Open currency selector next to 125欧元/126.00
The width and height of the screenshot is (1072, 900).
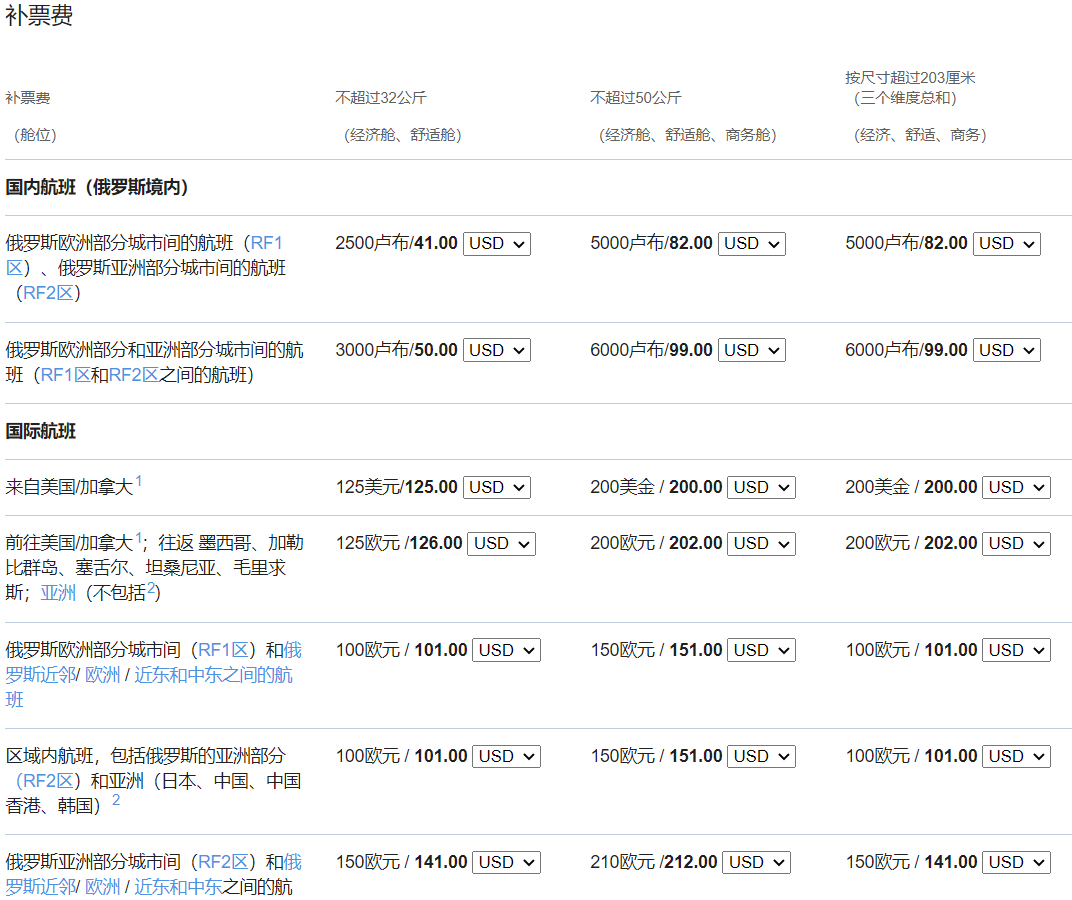pos(501,543)
